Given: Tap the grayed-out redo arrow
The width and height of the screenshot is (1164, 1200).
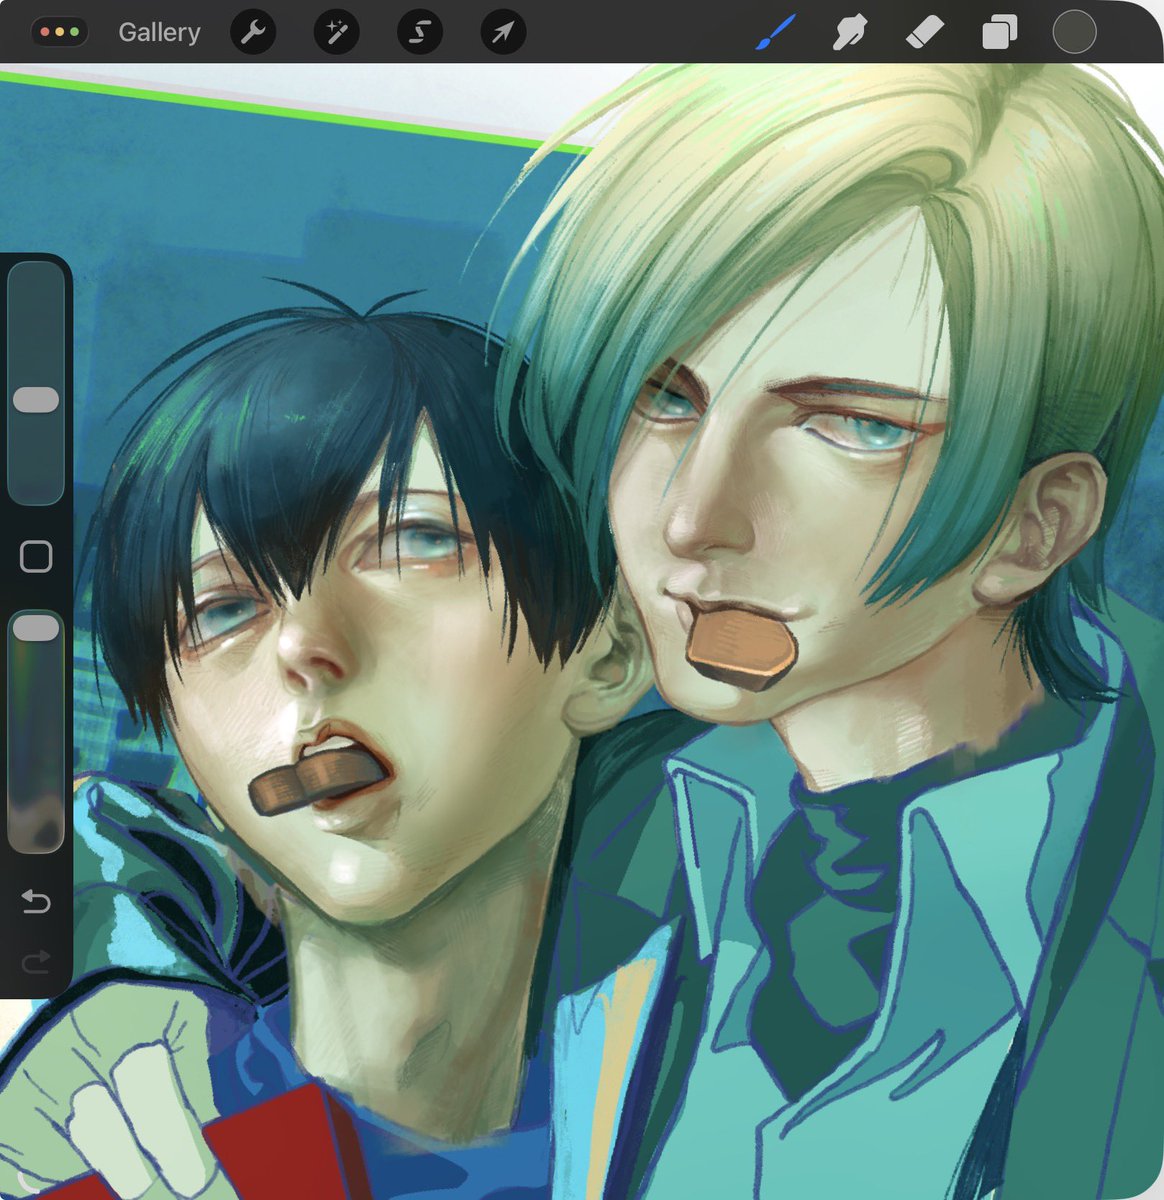Looking at the screenshot, I should (x=37, y=963).
